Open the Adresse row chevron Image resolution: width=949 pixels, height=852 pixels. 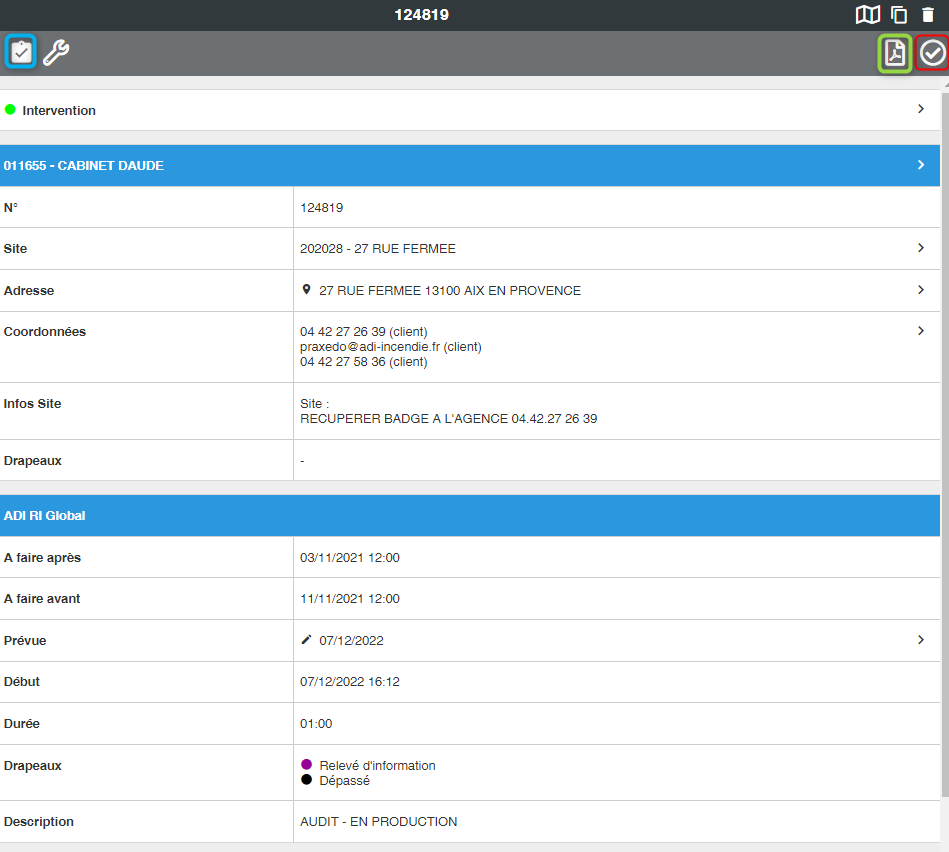921,290
